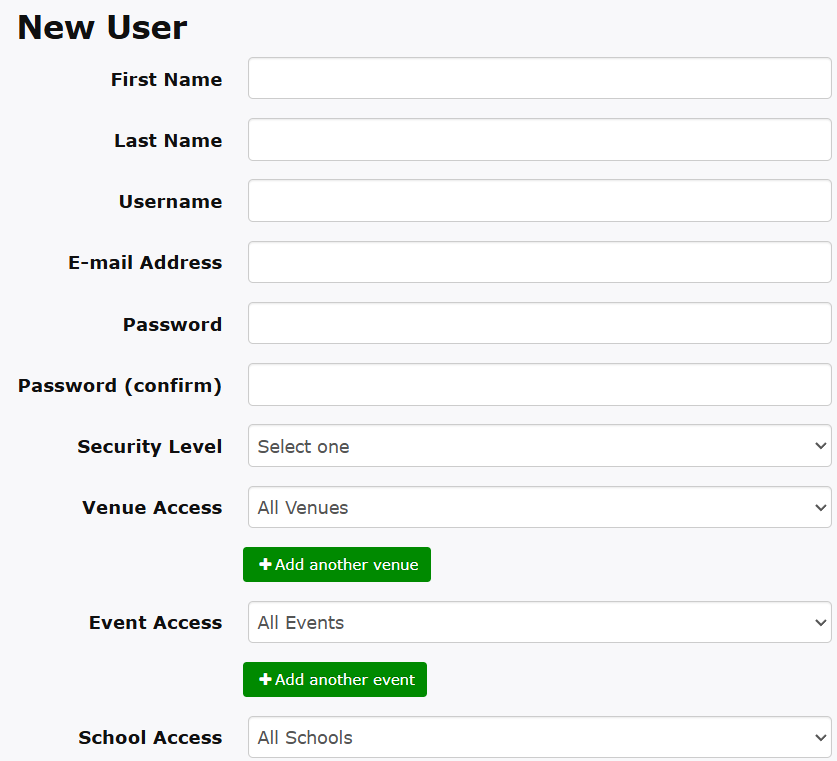
Task: Focus the Password input box
Action: (x=539, y=324)
